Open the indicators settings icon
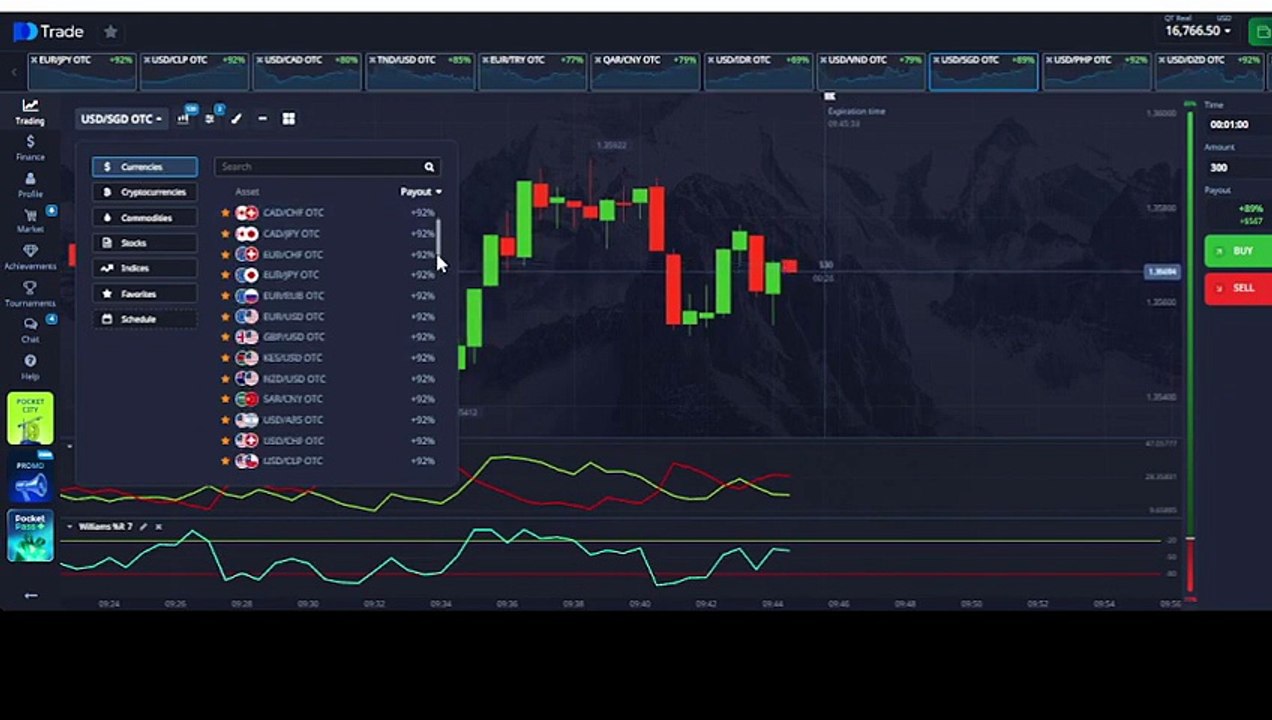This screenshot has width=1272, height=720. click(210, 118)
